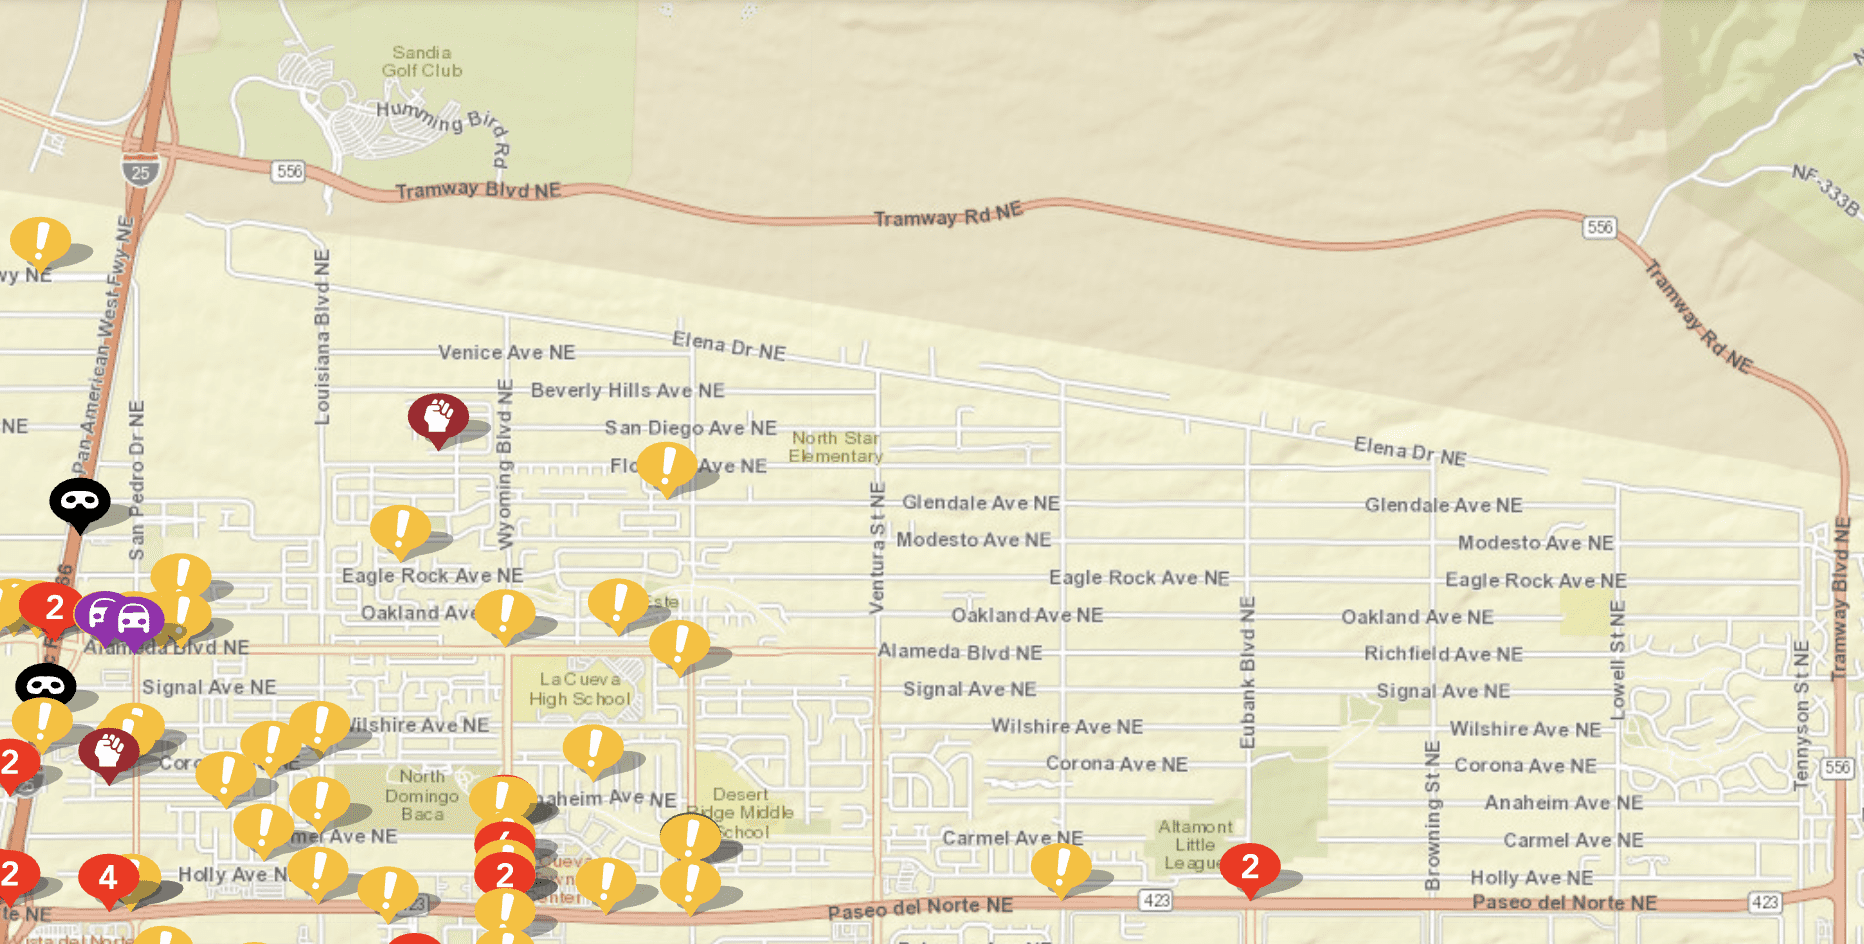Click the yellow alert marker near Desert Ridge Middle School

[x=690, y=838]
